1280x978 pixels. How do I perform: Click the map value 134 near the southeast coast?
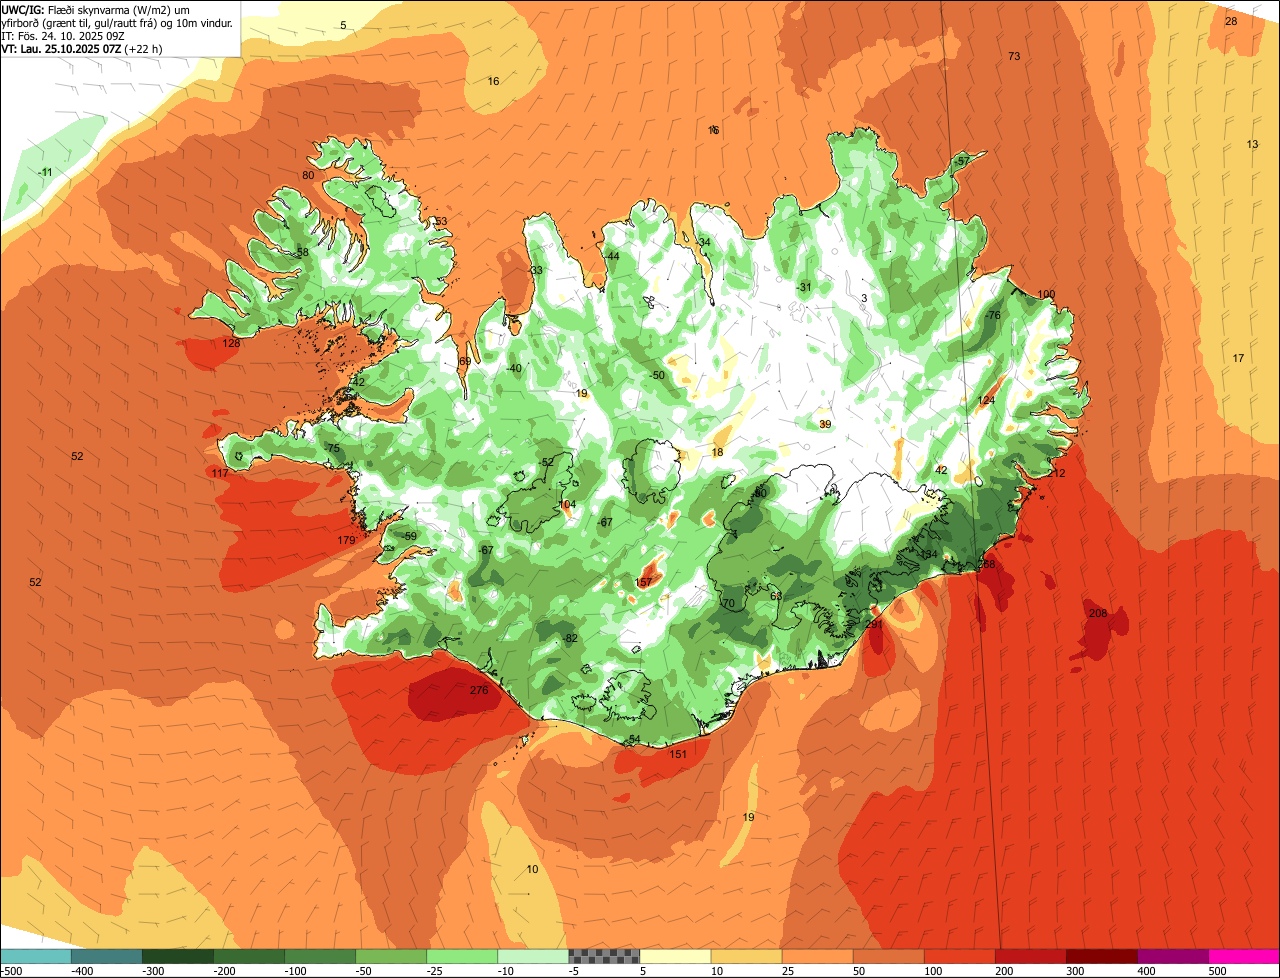(x=929, y=555)
